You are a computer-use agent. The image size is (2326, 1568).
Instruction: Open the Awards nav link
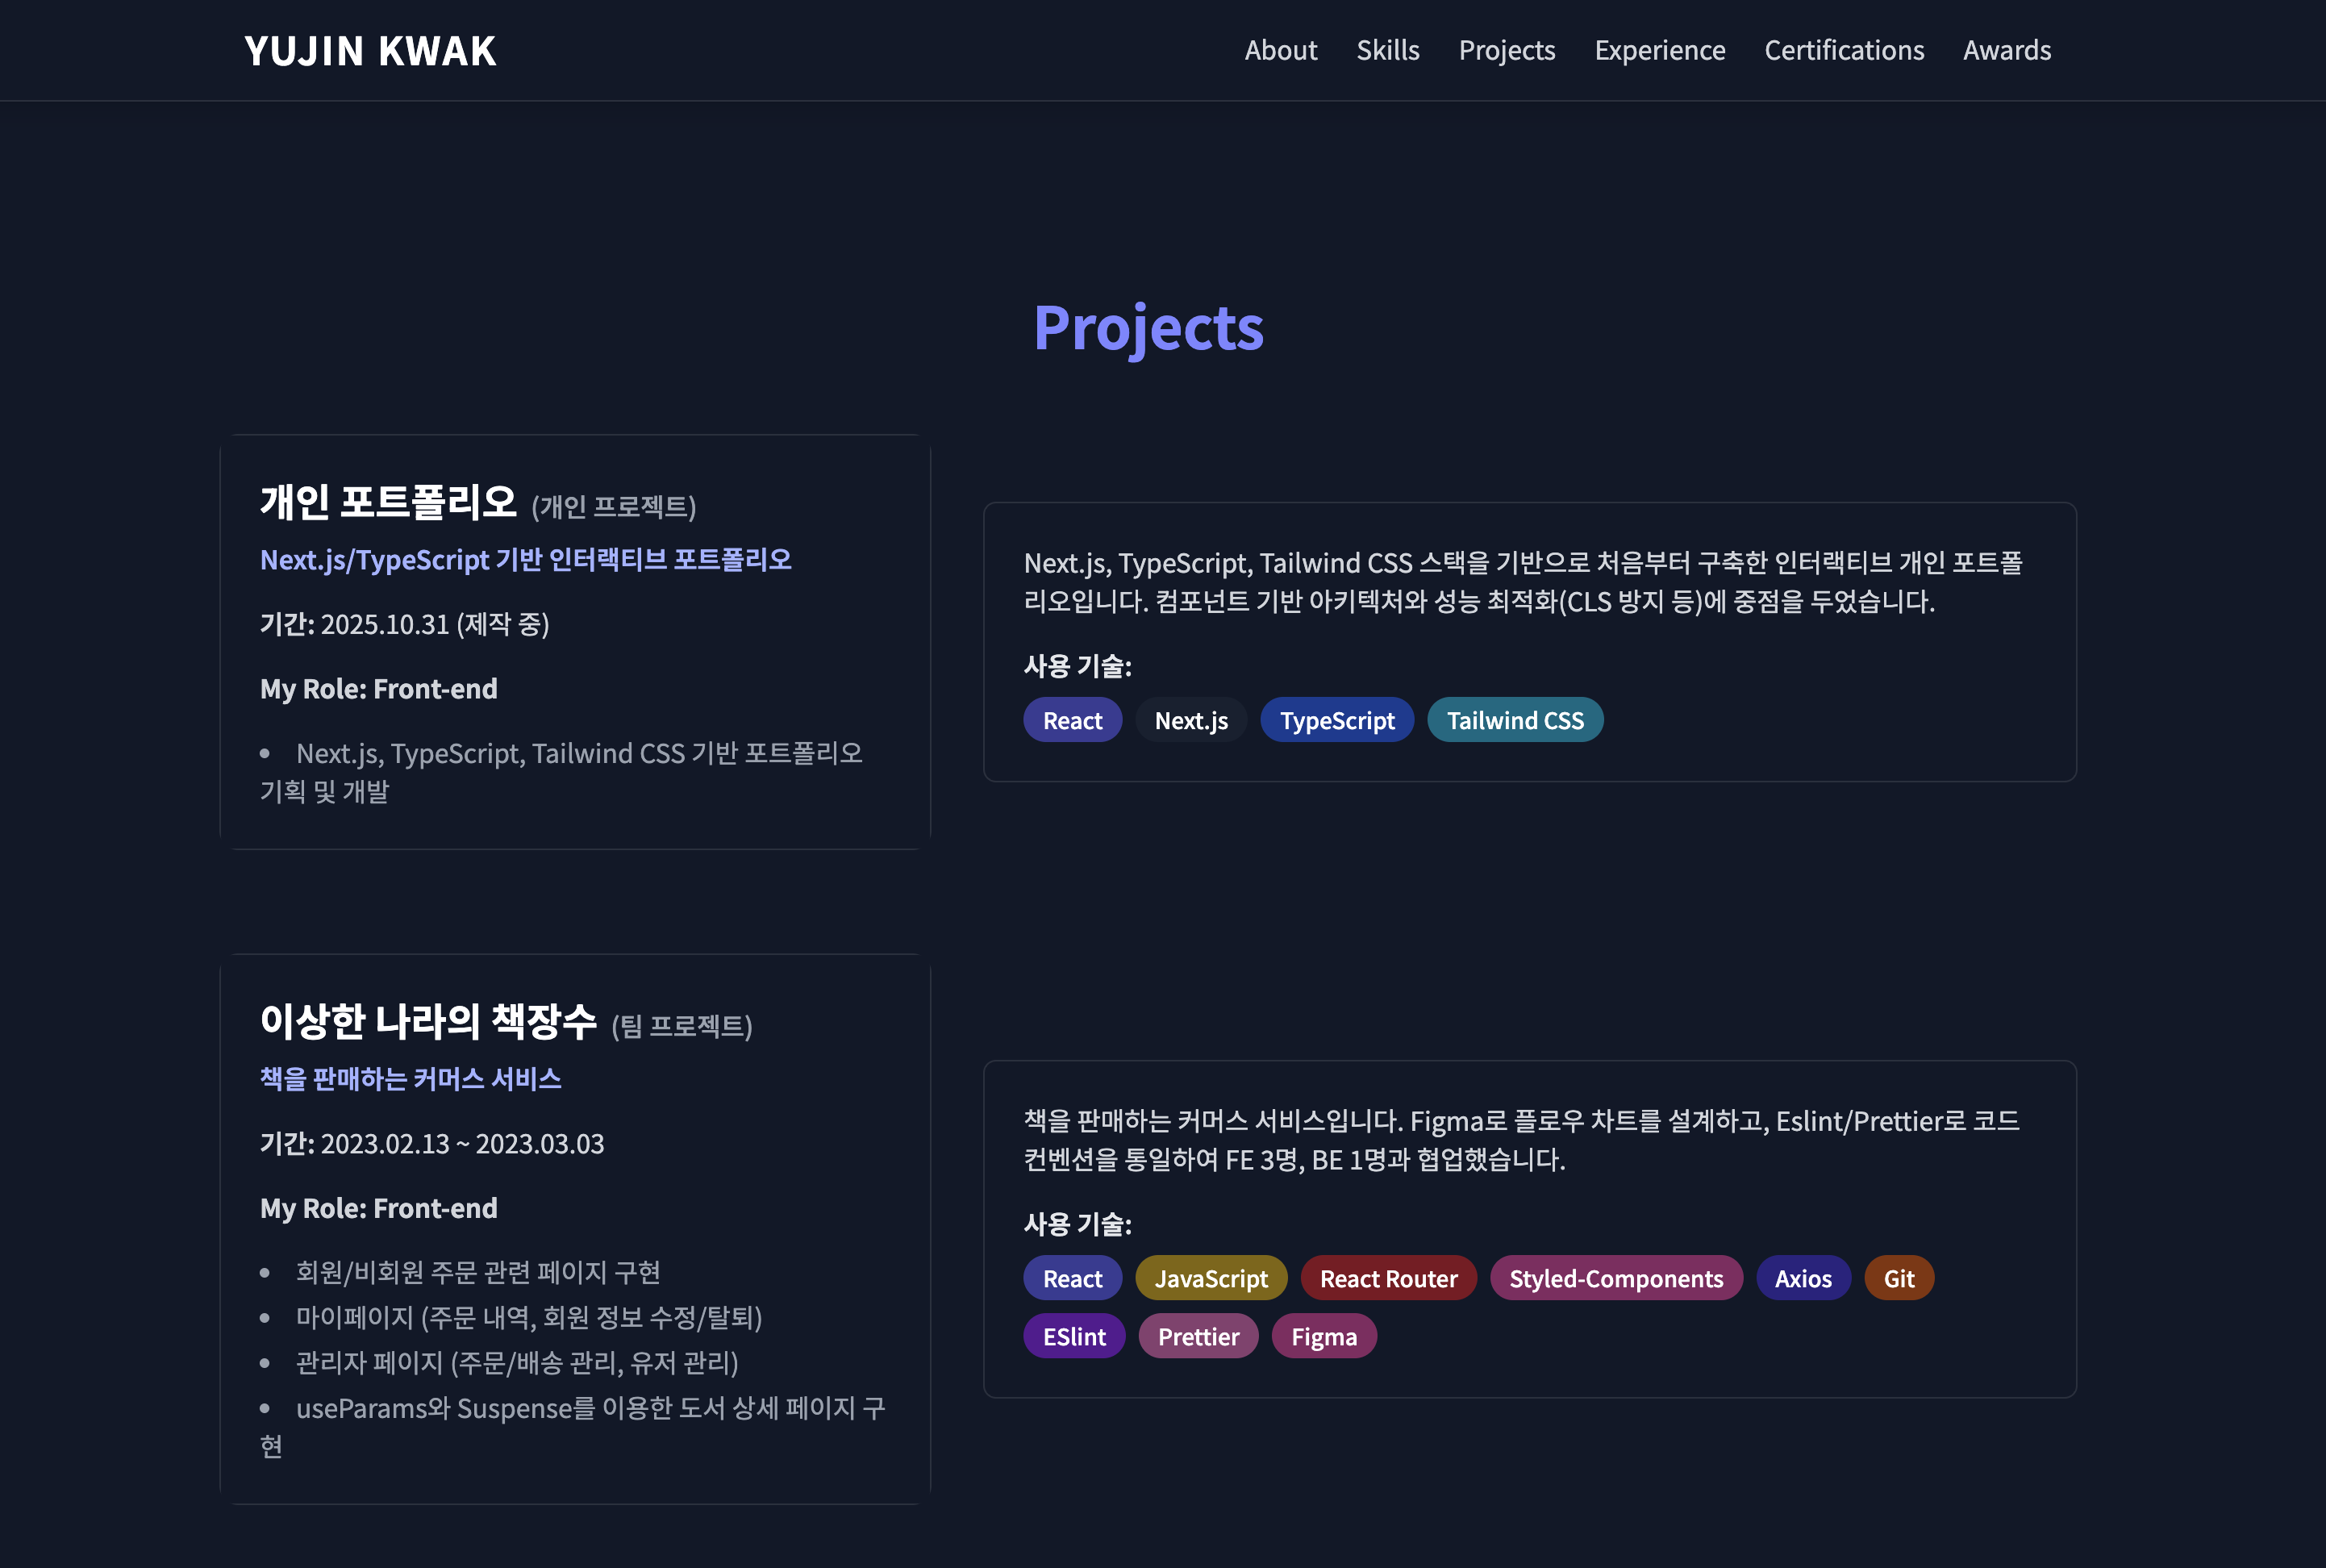point(2006,50)
